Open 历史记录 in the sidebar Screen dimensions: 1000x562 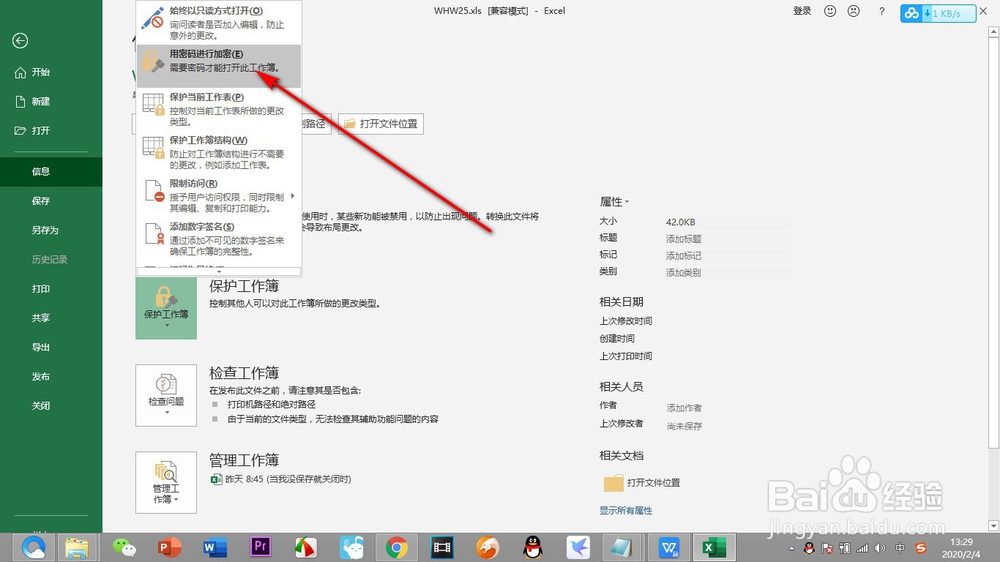[49, 260]
